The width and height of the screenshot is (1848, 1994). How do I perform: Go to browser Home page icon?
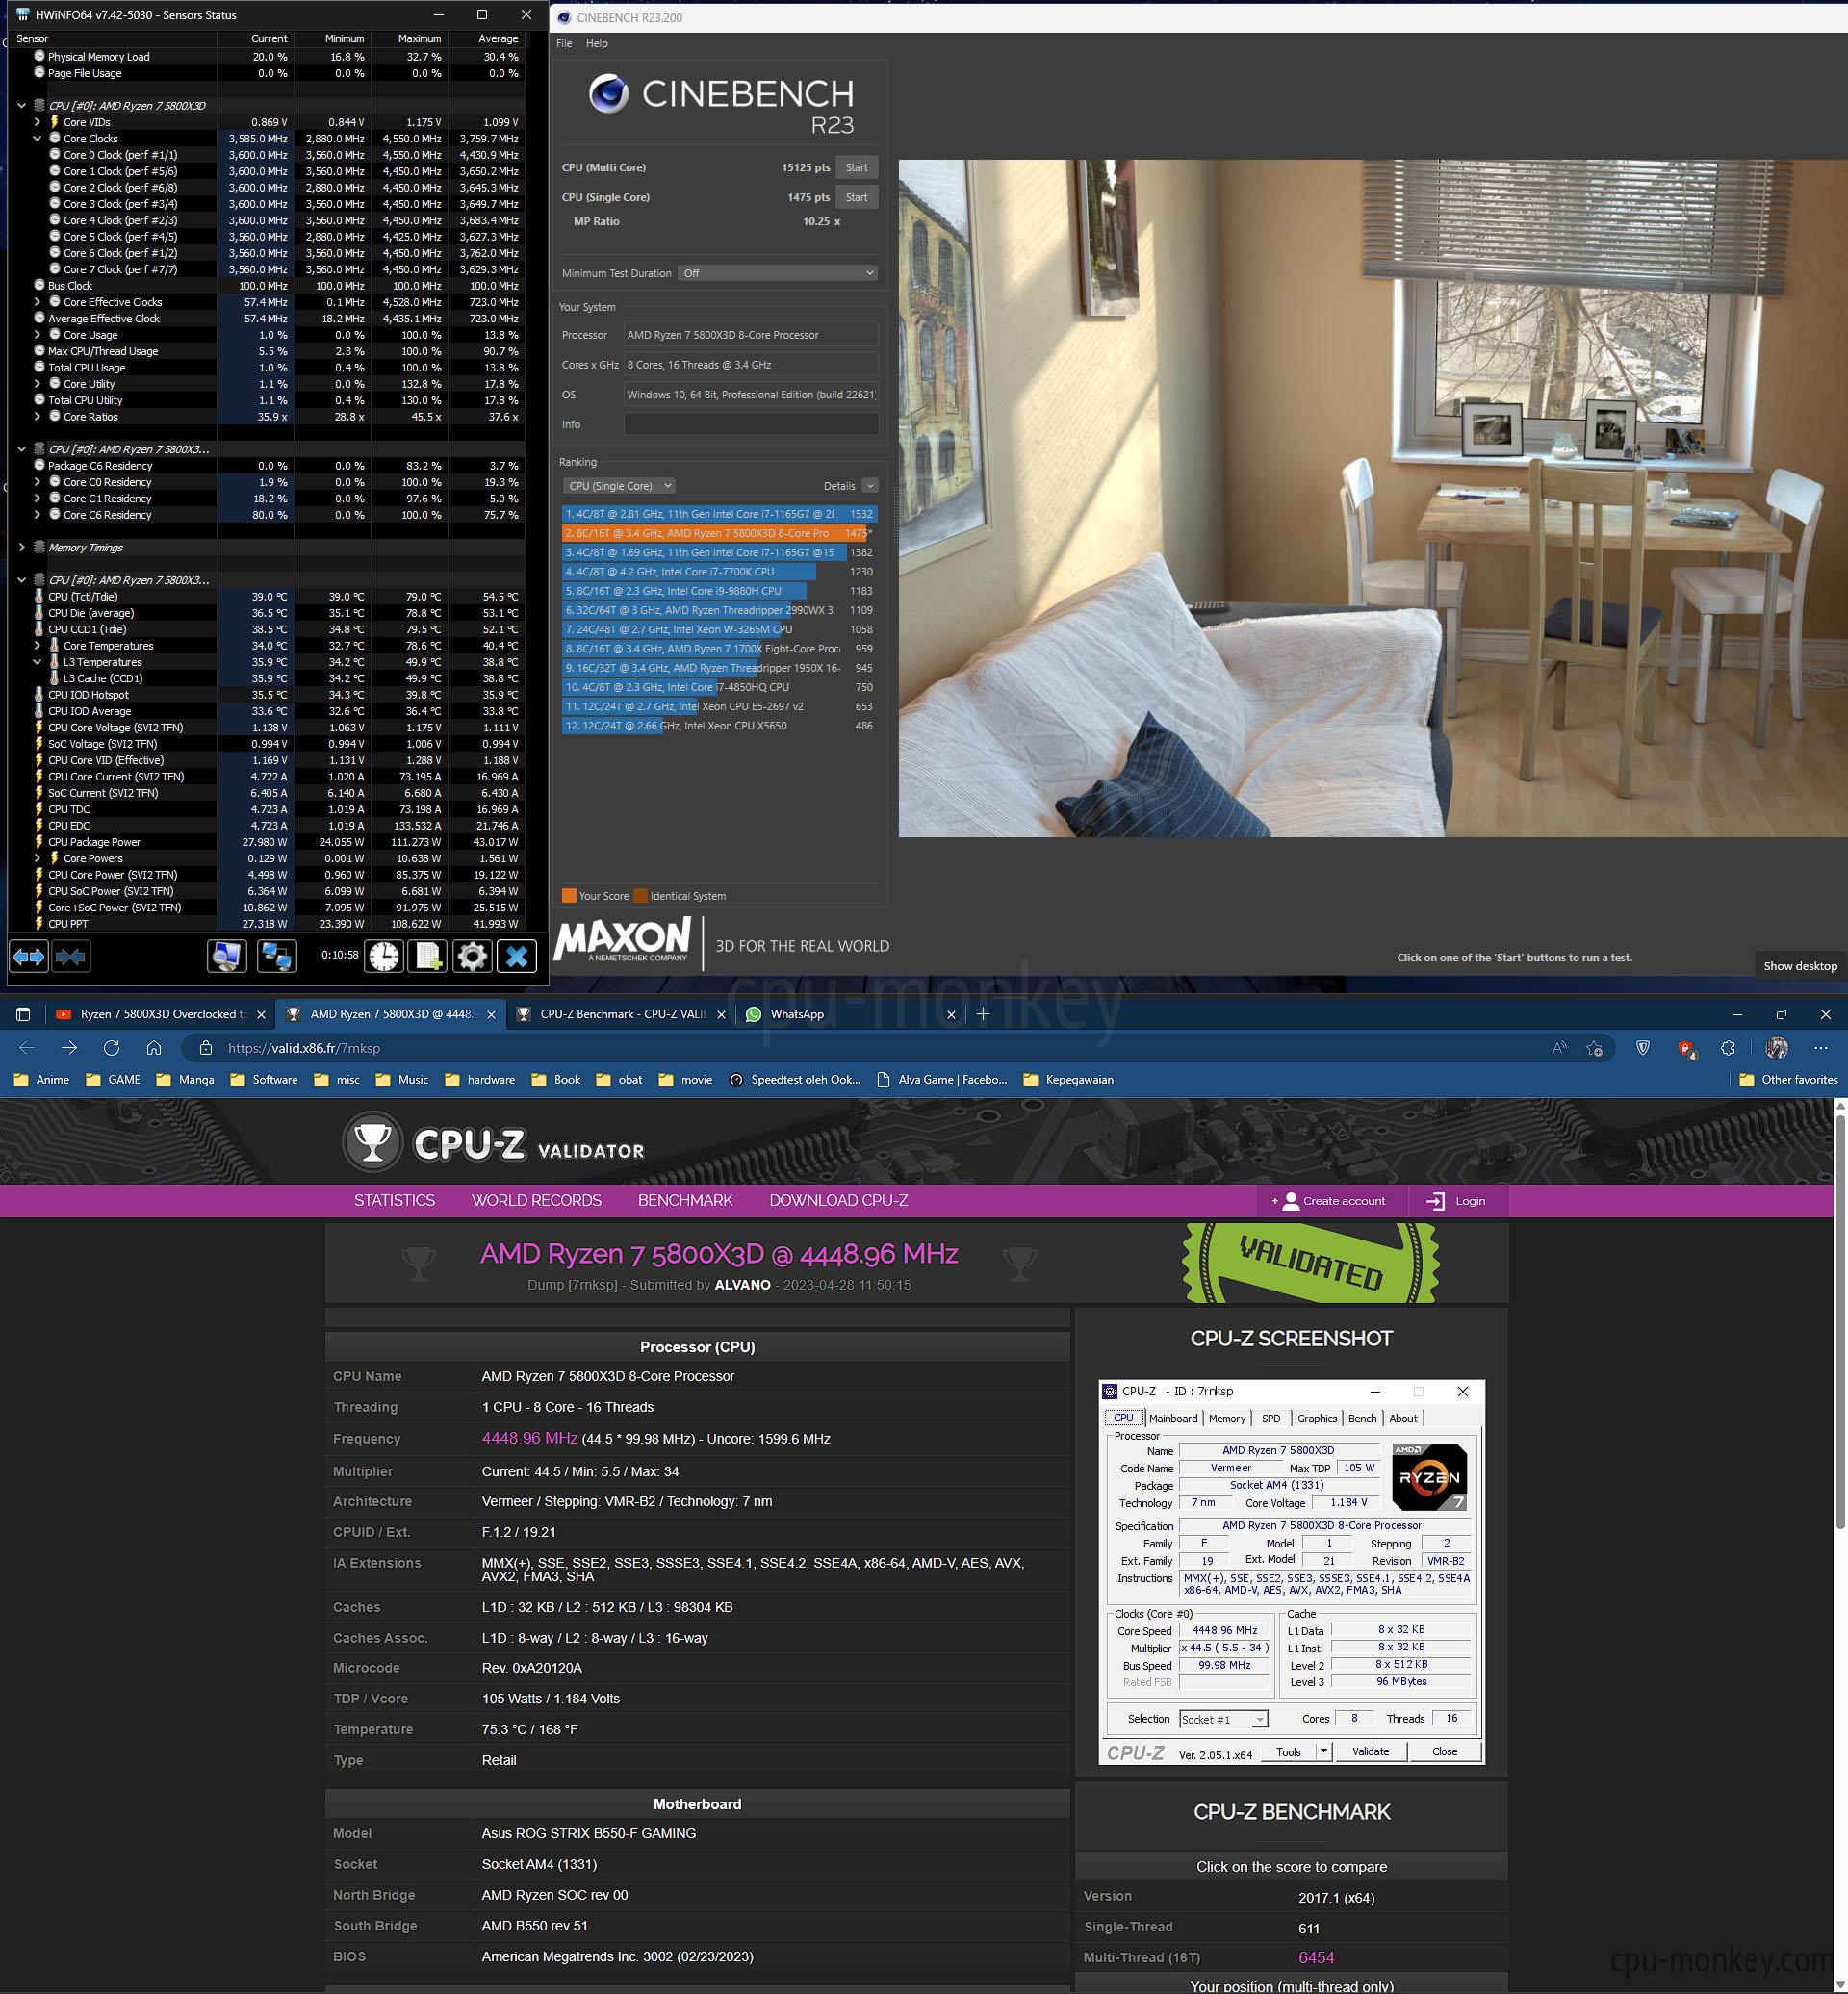(x=154, y=1048)
